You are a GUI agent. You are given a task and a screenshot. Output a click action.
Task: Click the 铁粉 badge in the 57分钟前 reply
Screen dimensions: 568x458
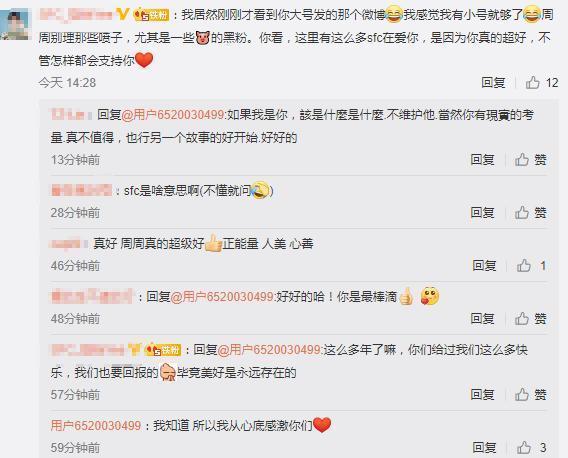[x=163, y=350]
